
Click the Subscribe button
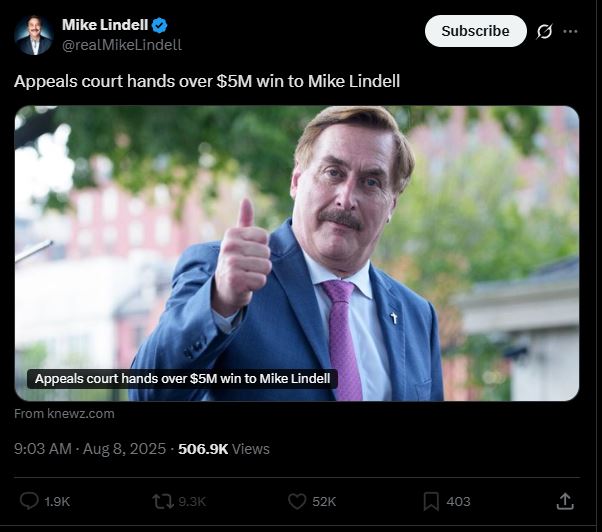coord(475,31)
